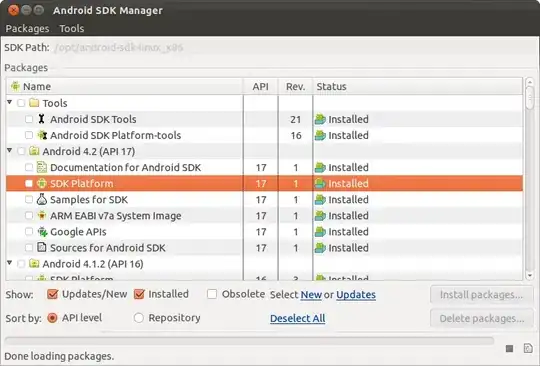
Task: Click the stop loading square icon at bottom
Action: (509, 349)
